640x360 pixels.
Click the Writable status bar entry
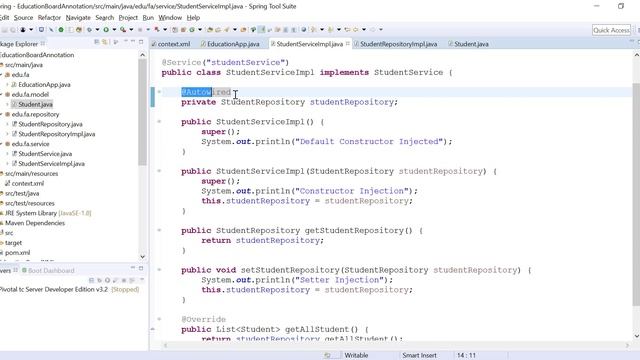(x=356, y=356)
